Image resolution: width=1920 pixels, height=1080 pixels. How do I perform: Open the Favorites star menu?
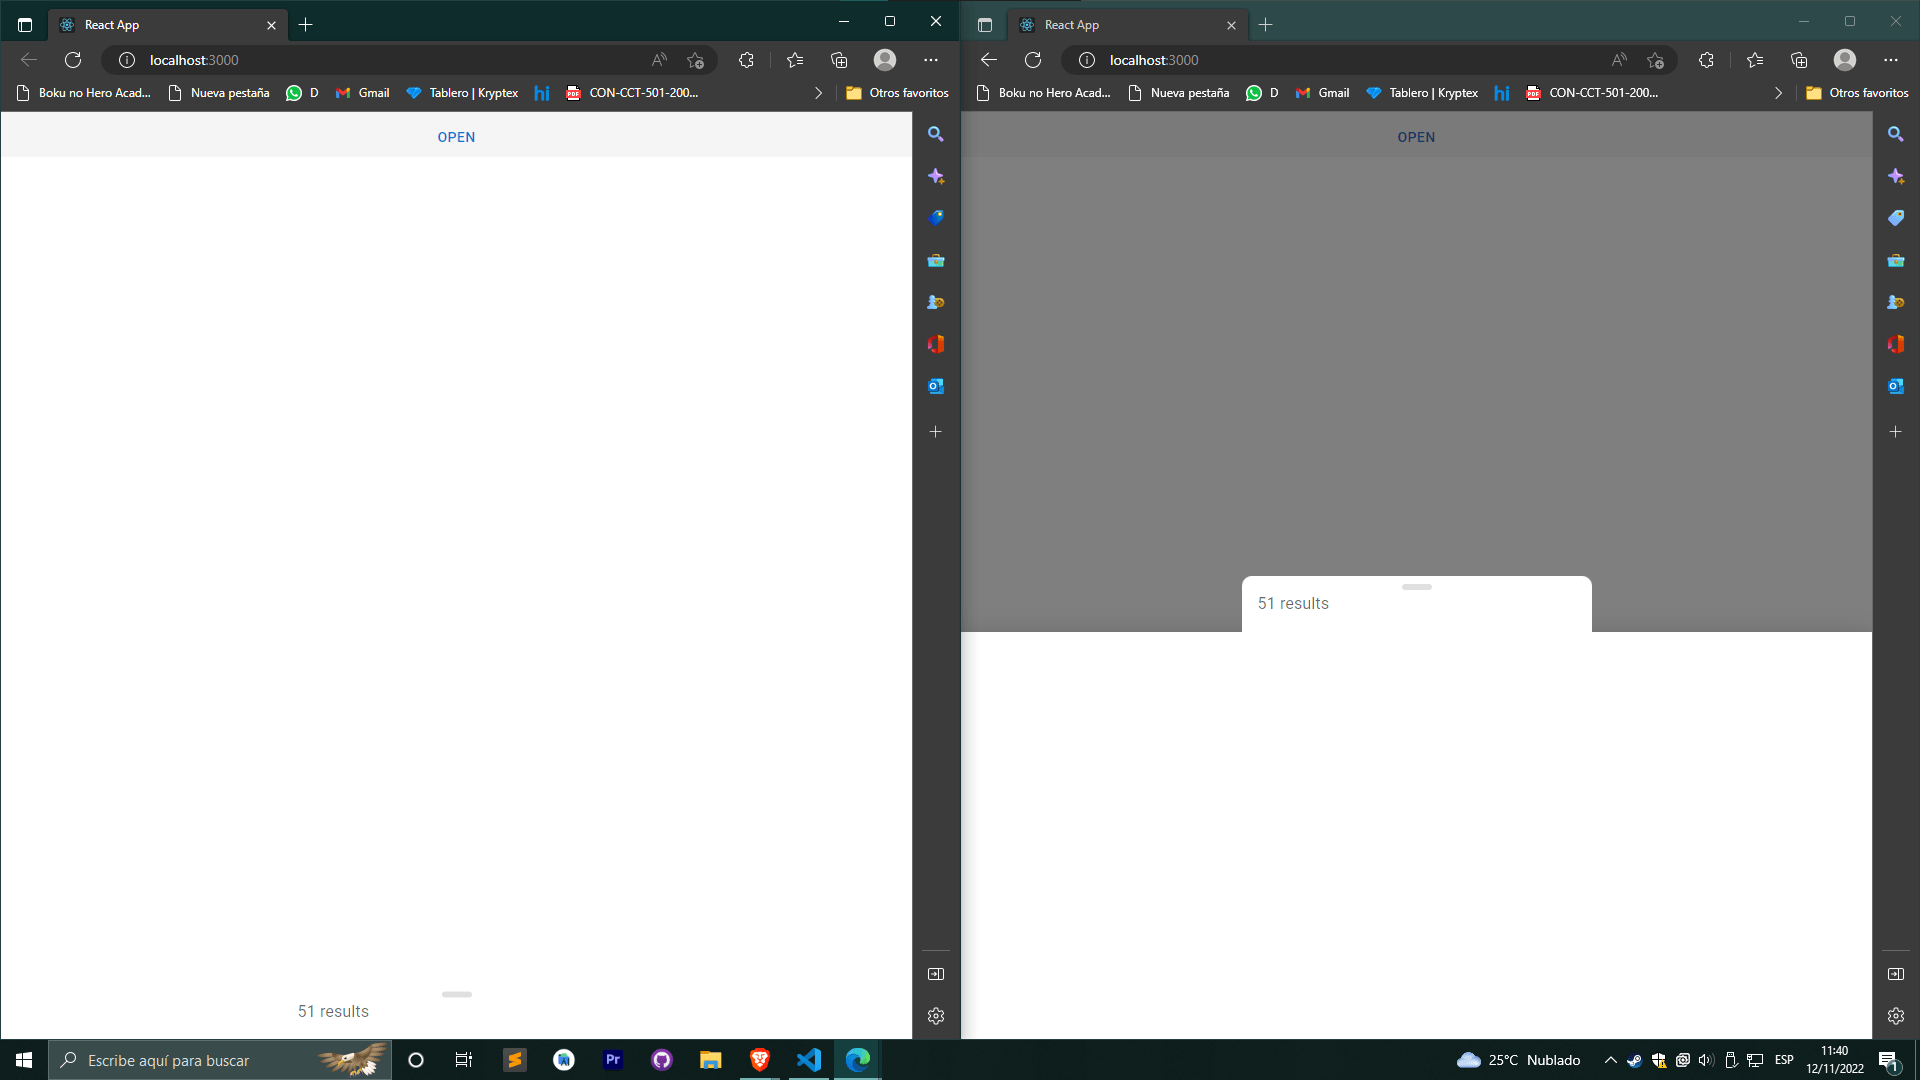[x=793, y=60]
